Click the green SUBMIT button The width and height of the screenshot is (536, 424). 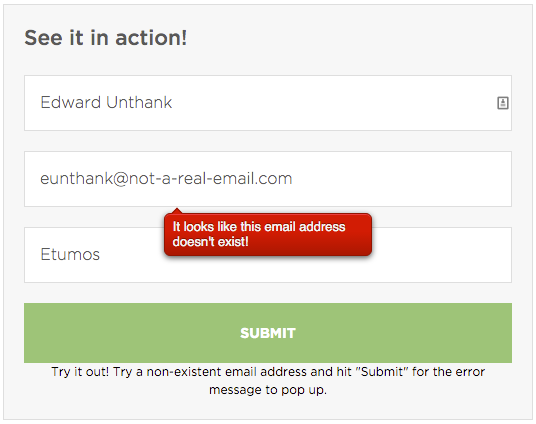(x=268, y=333)
